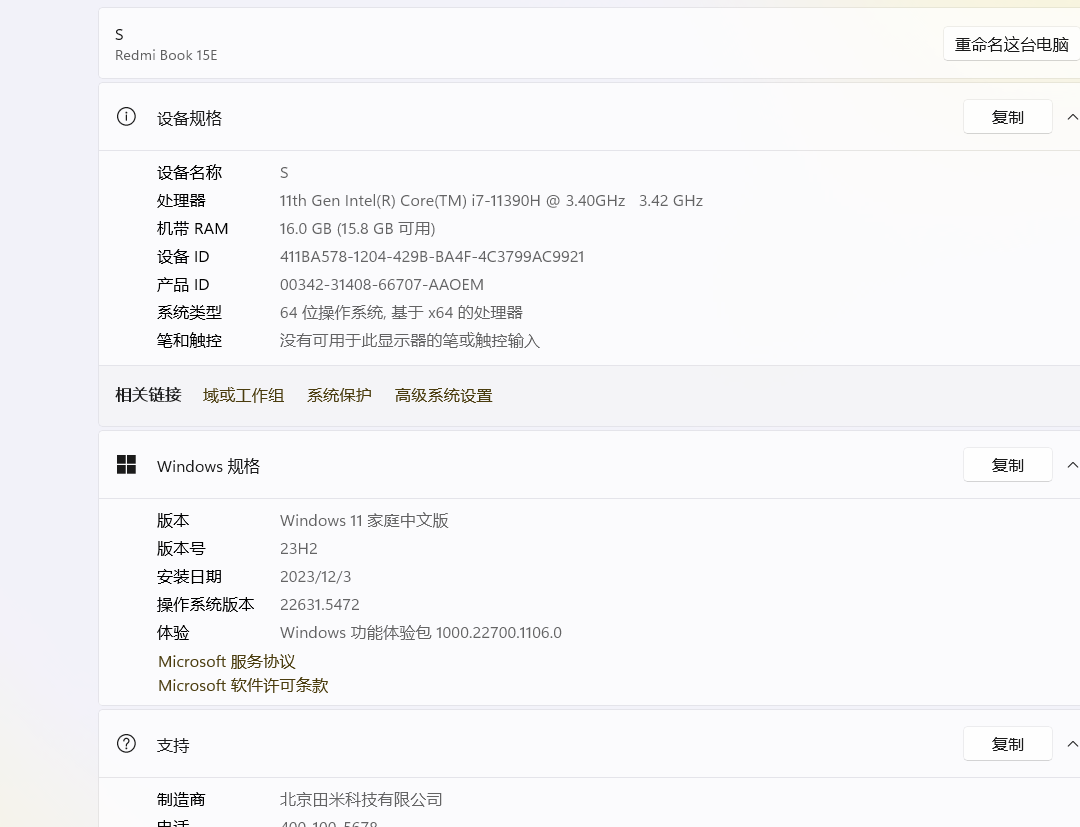Image resolution: width=1080 pixels, height=827 pixels.
Task: Click the 系统类型 label
Action: coord(189,313)
